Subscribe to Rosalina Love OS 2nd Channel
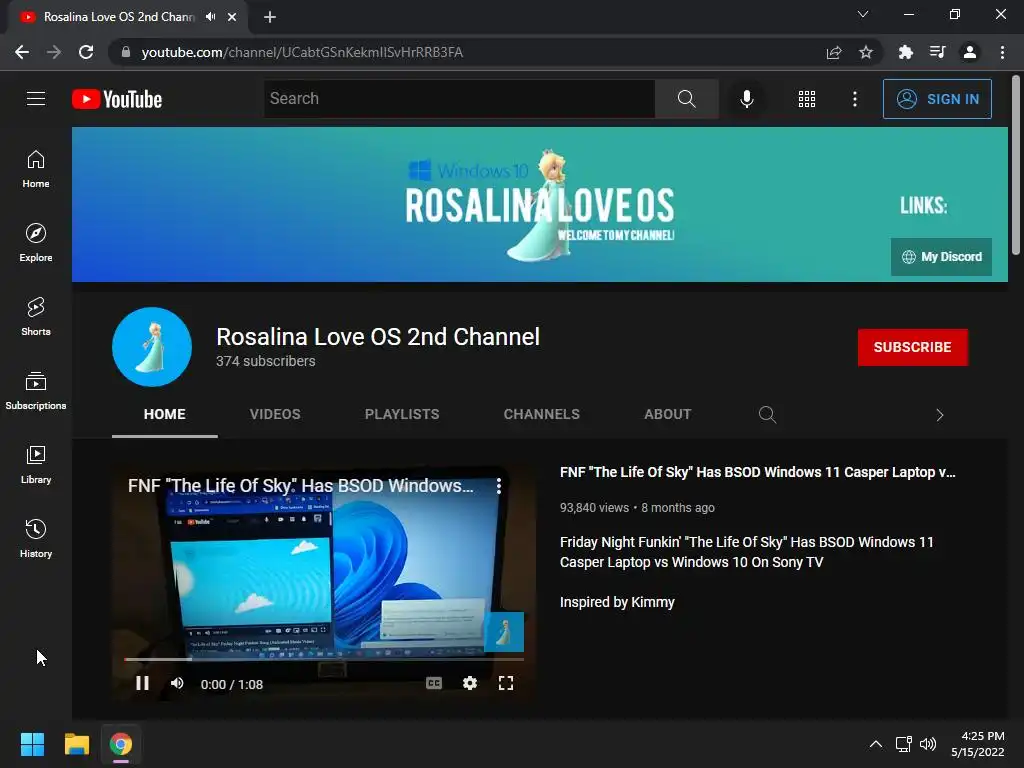Screen dimensions: 1024x768 click(912, 347)
